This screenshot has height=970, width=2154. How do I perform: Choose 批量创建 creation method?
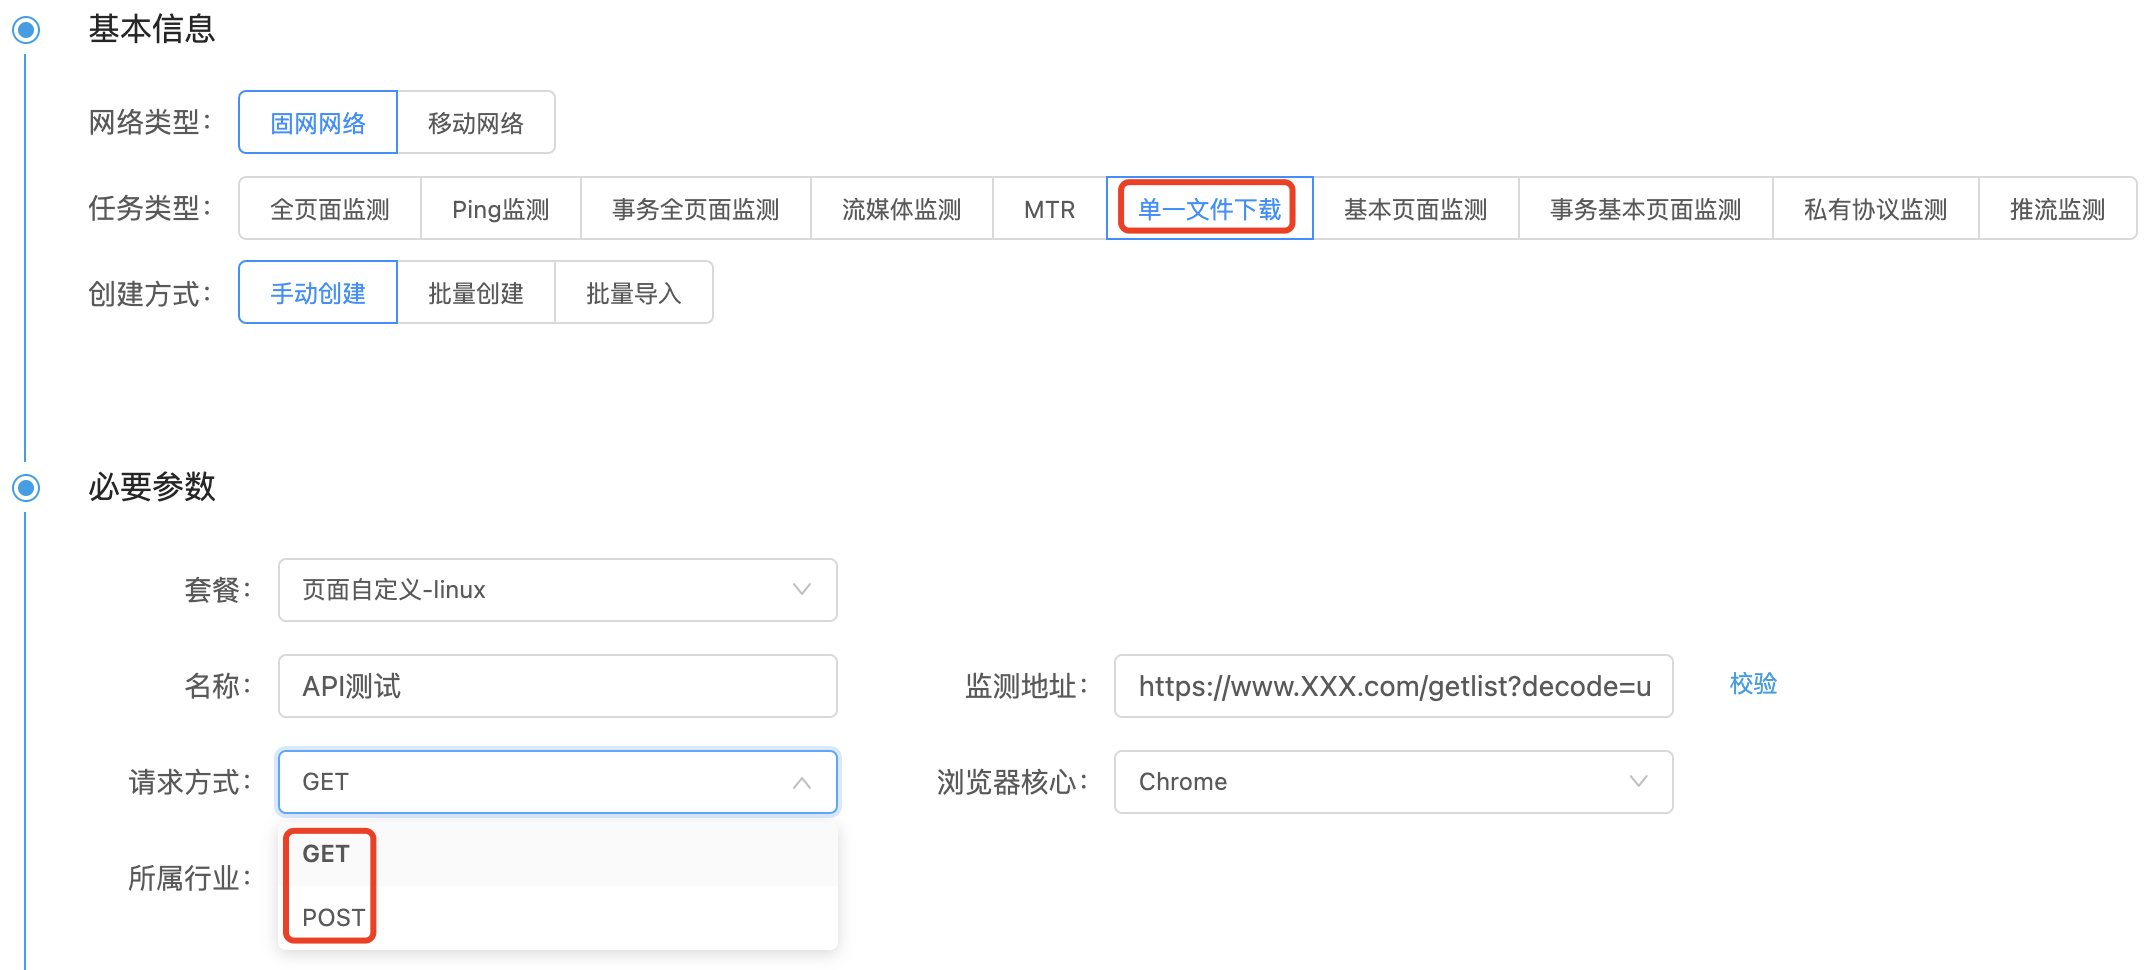tap(475, 293)
